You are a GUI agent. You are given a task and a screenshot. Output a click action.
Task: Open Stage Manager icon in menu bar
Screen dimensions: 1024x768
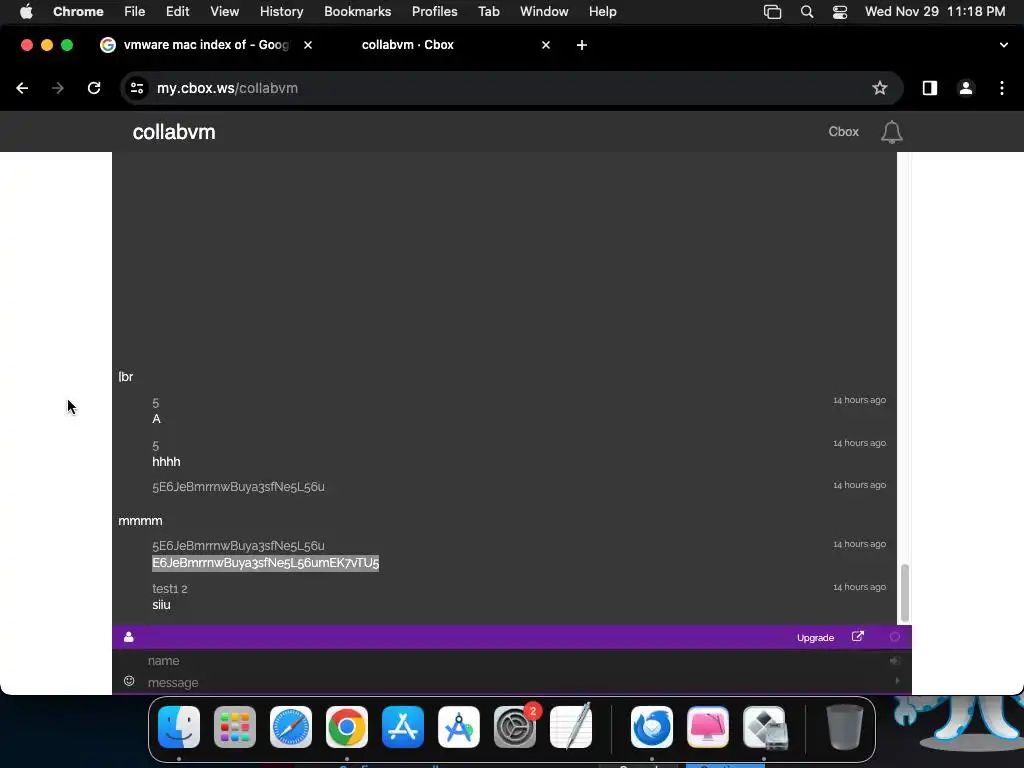[x=773, y=12]
